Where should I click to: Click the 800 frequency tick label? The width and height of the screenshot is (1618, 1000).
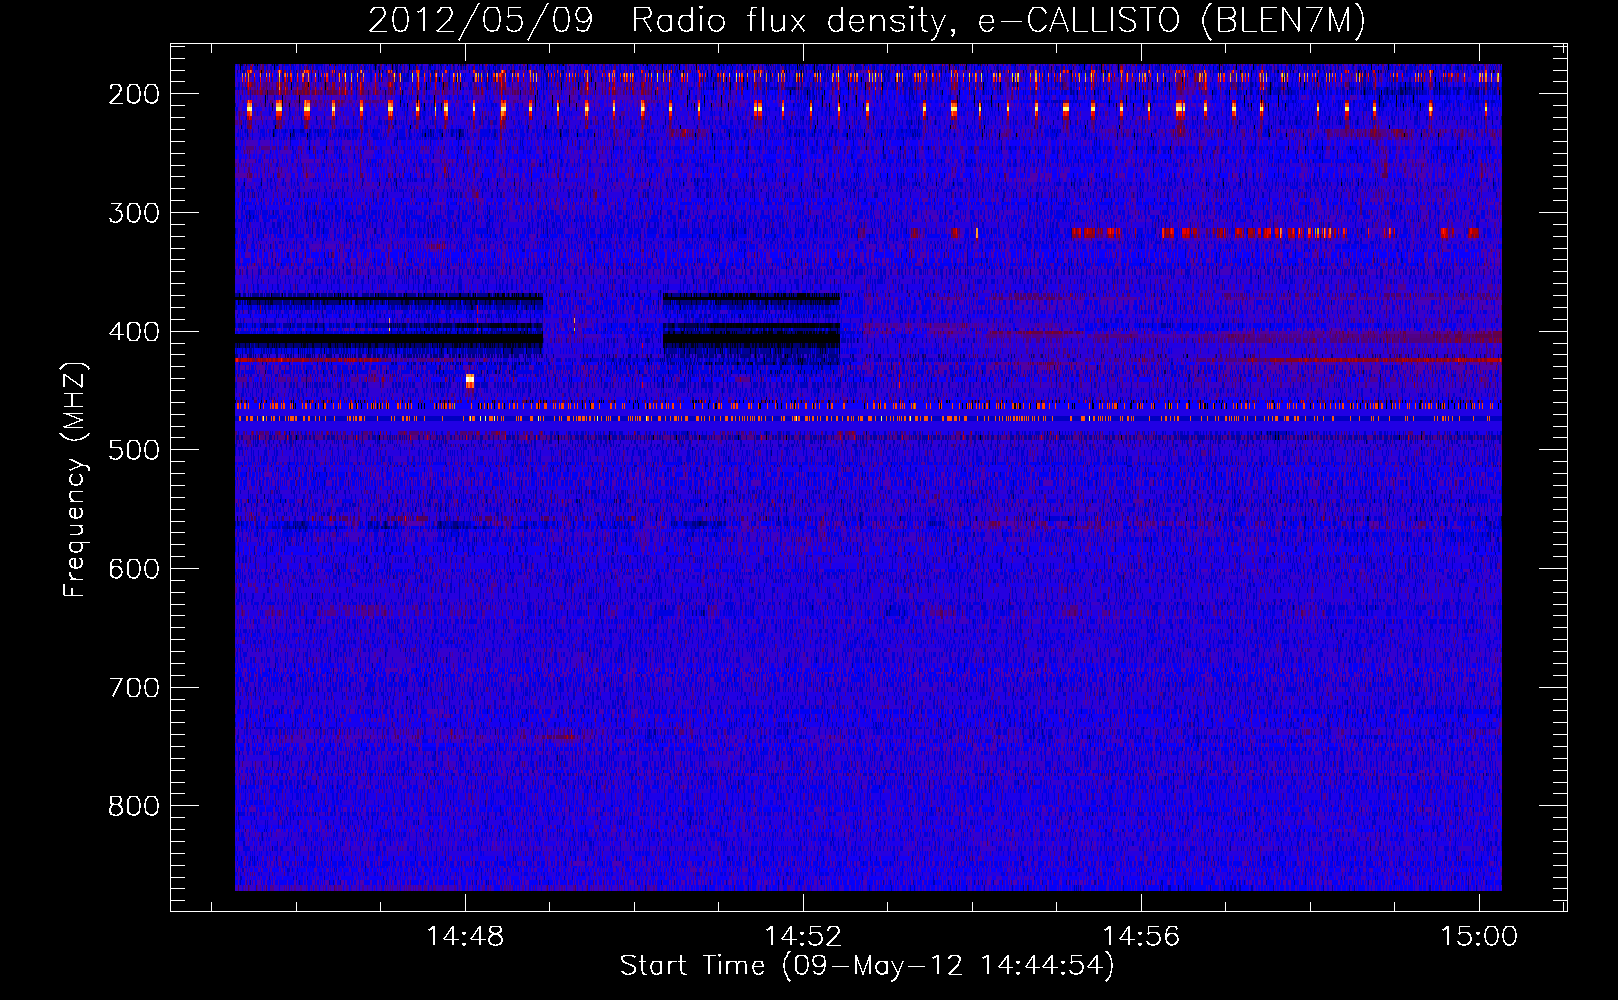coord(134,806)
